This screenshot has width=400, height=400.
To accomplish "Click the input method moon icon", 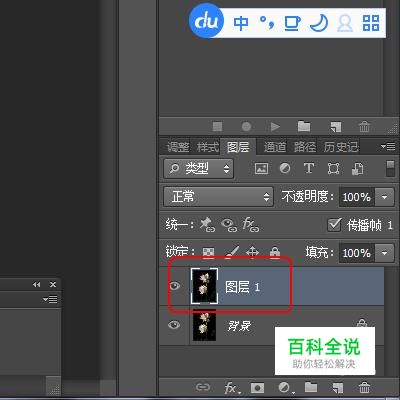I will coord(319,23).
